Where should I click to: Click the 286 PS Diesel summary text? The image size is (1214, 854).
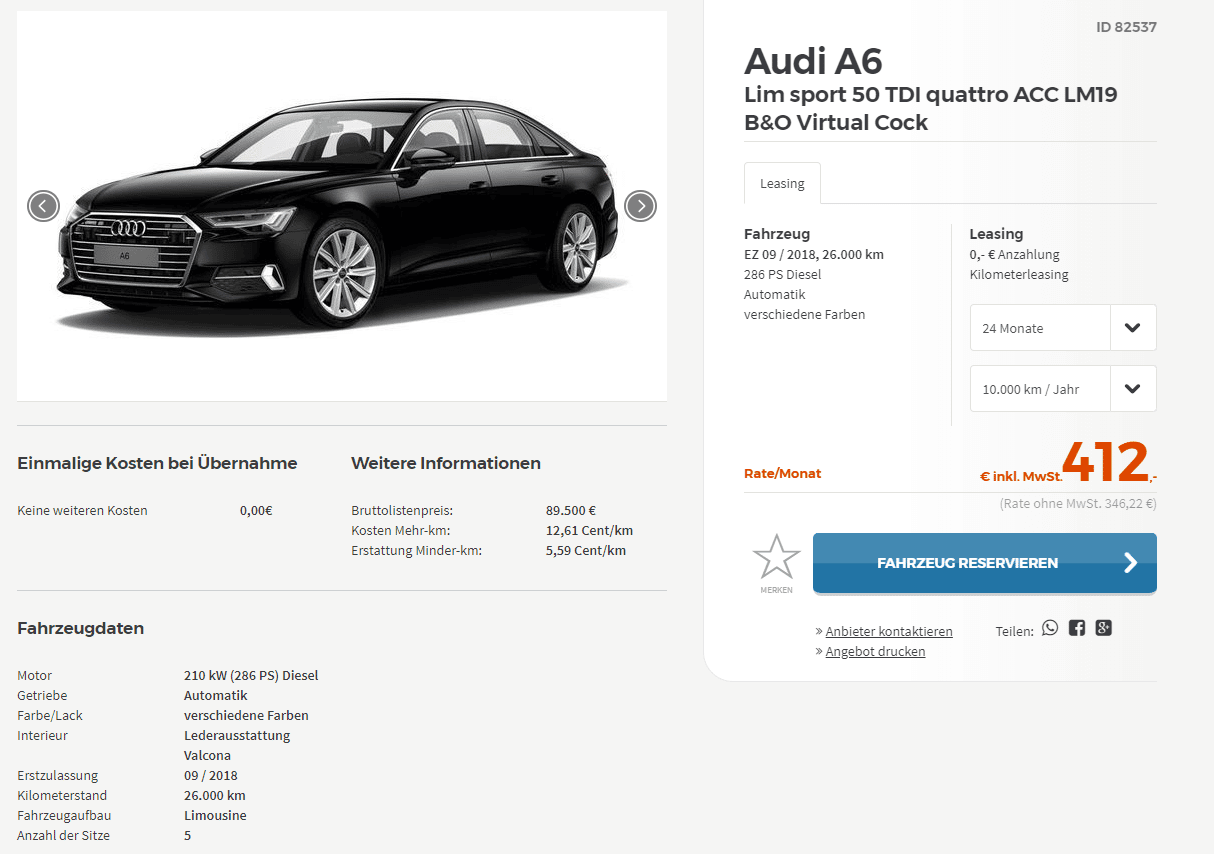click(x=783, y=274)
